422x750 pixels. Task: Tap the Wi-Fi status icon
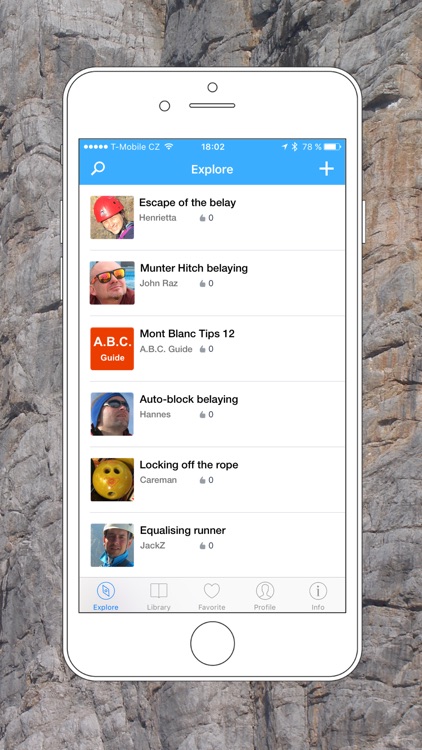pos(168,147)
